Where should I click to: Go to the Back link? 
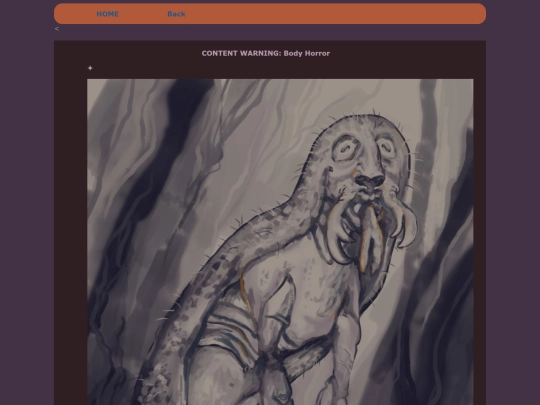click(x=176, y=14)
